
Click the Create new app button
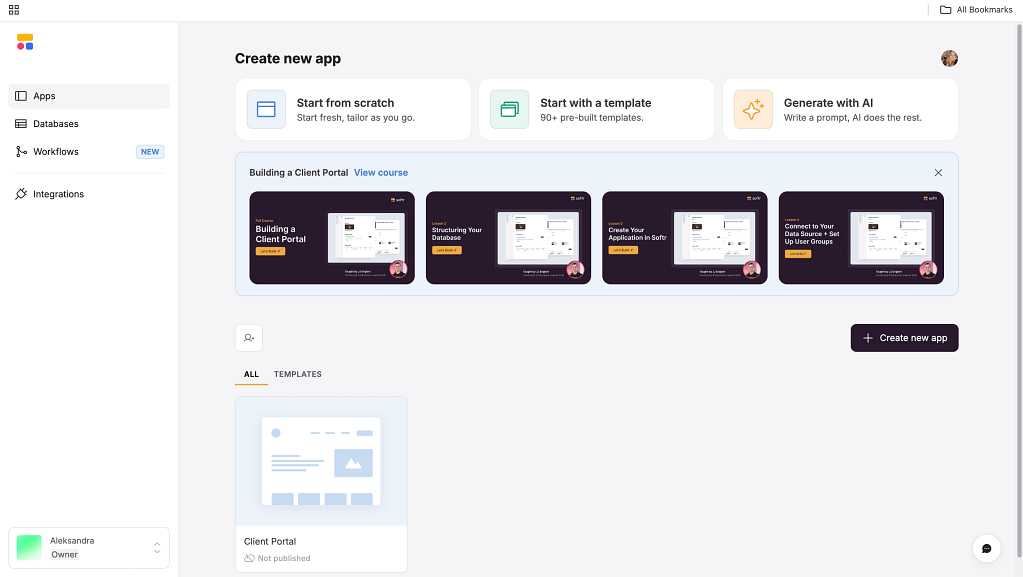(x=904, y=337)
